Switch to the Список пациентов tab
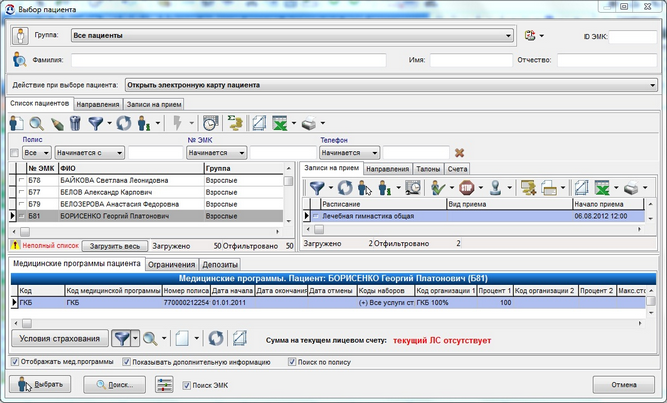Viewport: 667px width, 403px height. pos(40,103)
